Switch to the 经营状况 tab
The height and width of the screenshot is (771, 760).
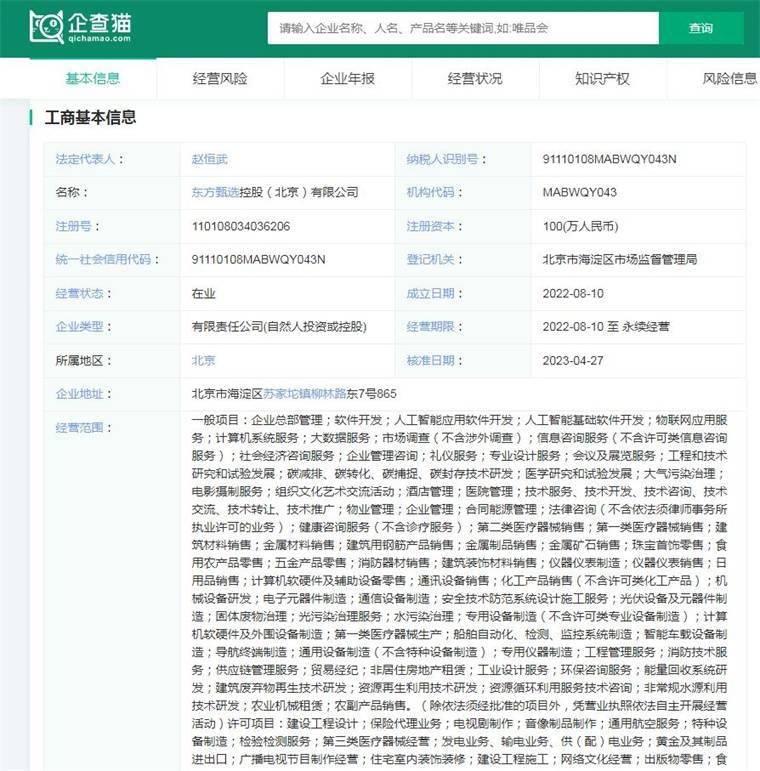(475, 79)
